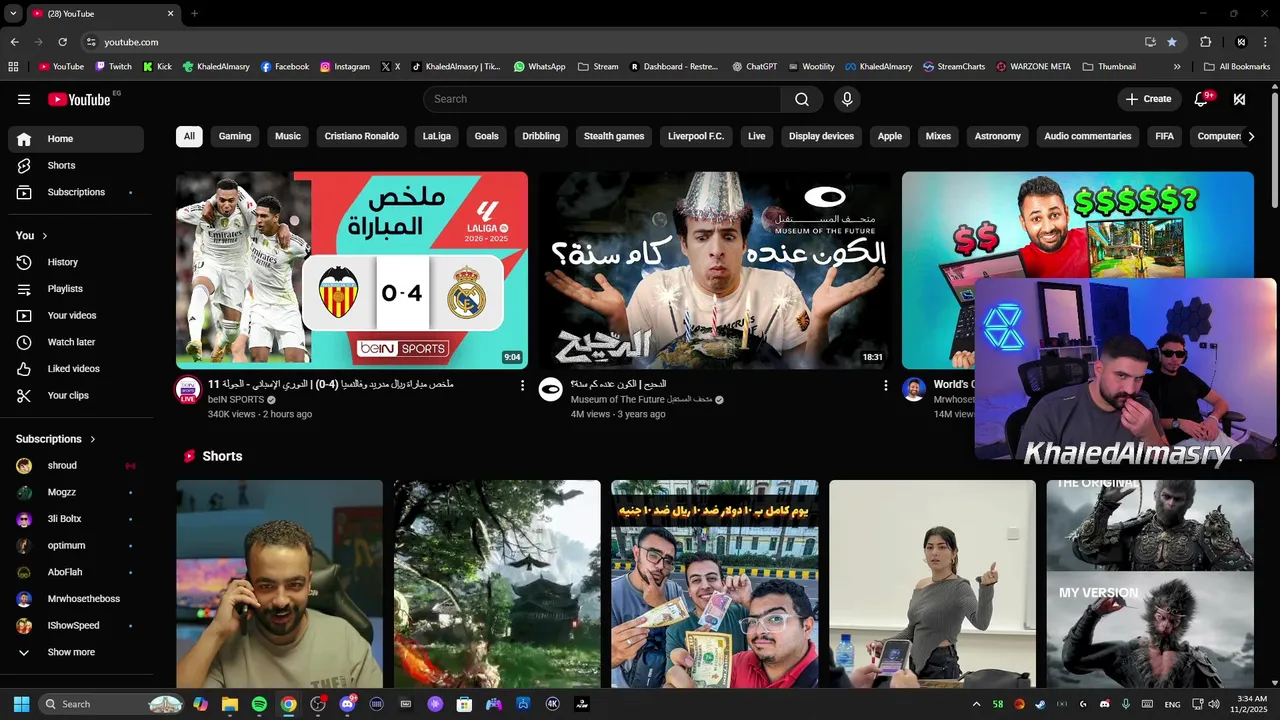Open Chrome tab search dropdown
Viewport: 1280px width, 720px height.
13,13
